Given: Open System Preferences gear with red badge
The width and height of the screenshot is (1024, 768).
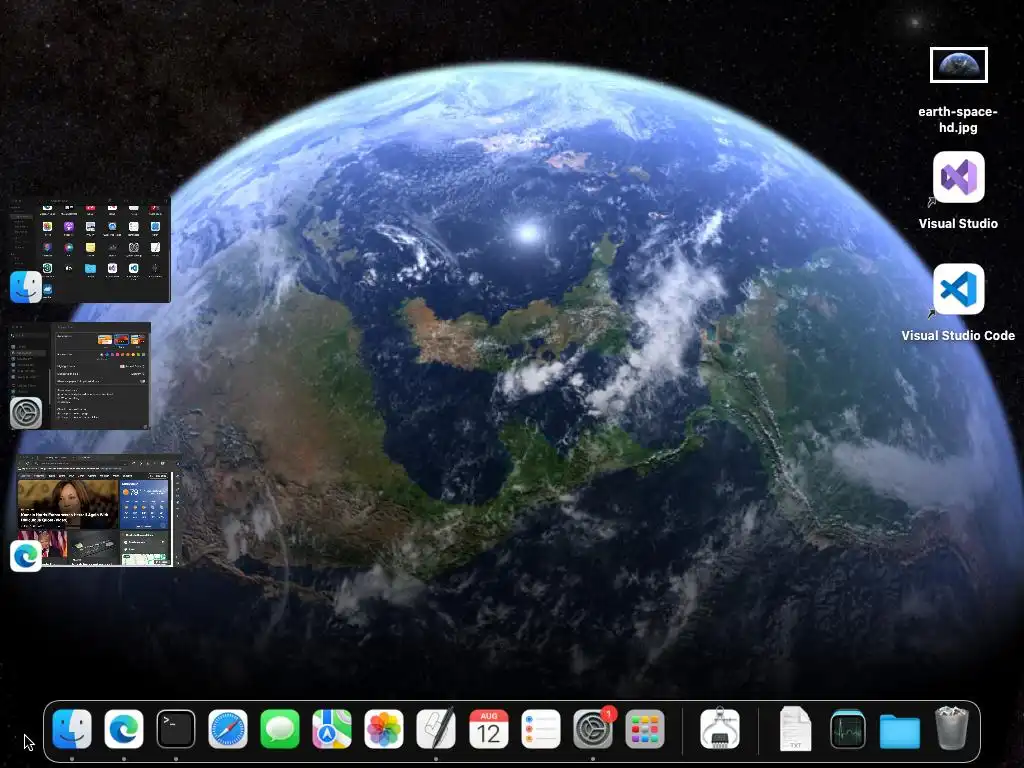Looking at the screenshot, I should (593, 729).
